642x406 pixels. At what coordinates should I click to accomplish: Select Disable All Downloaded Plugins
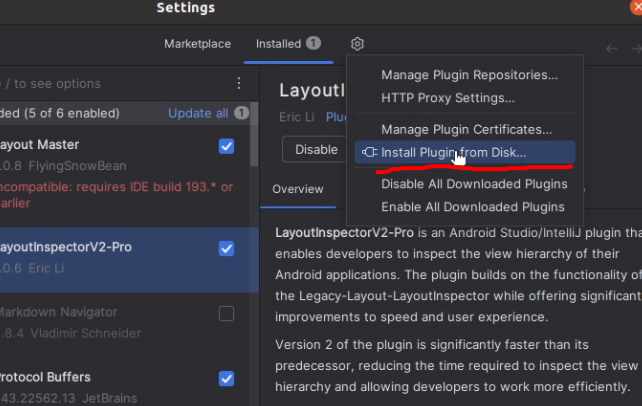(x=474, y=184)
